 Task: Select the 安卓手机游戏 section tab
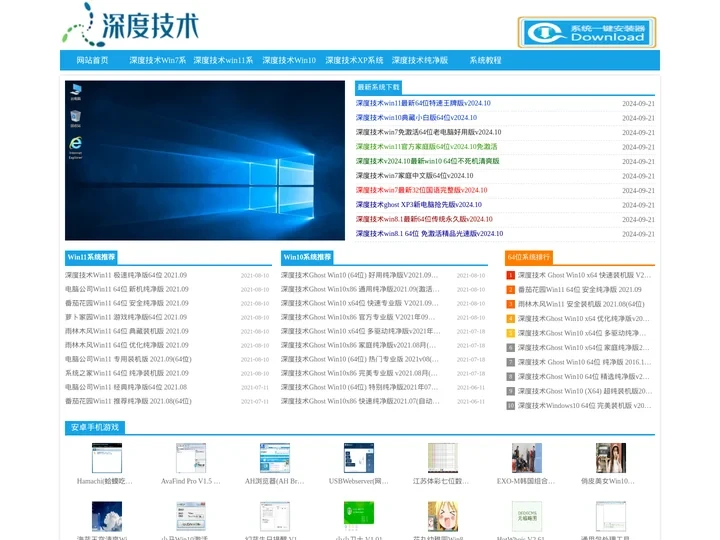(x=95, y=428)
